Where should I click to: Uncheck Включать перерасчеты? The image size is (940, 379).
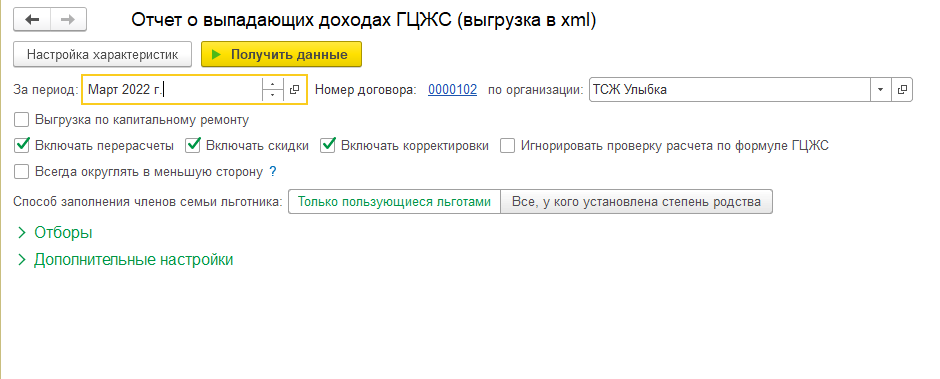(x=22, y=146)
